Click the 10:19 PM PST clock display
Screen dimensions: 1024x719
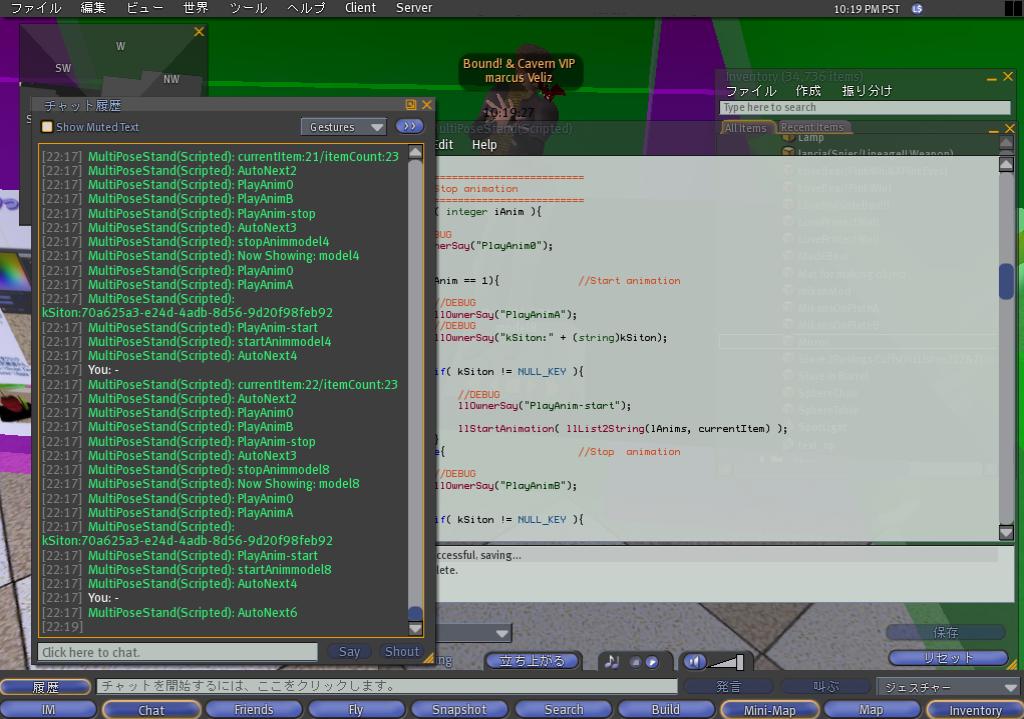pos(867,8)
